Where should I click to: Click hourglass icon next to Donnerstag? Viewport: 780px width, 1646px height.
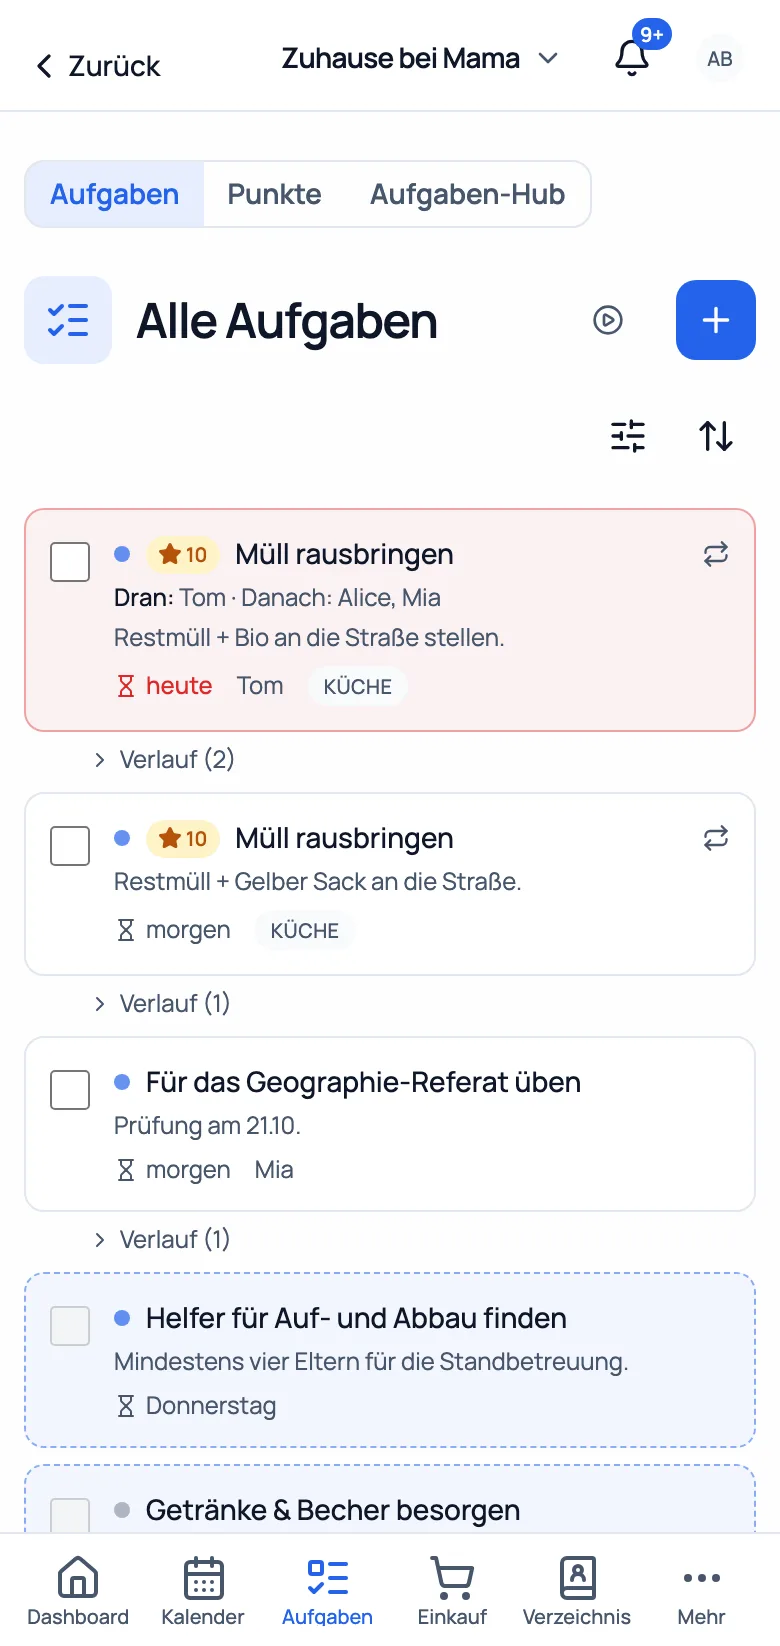pos(126,1406)
